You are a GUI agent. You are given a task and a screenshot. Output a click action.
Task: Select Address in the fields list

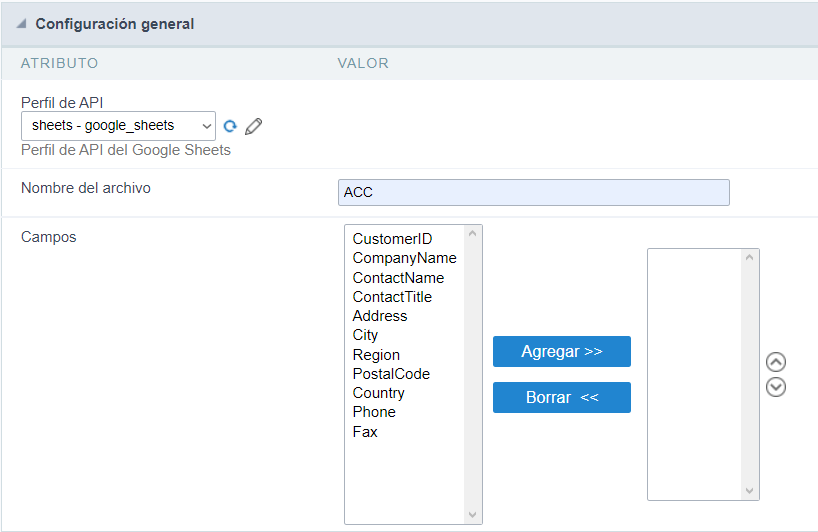[x=380, y=316]
